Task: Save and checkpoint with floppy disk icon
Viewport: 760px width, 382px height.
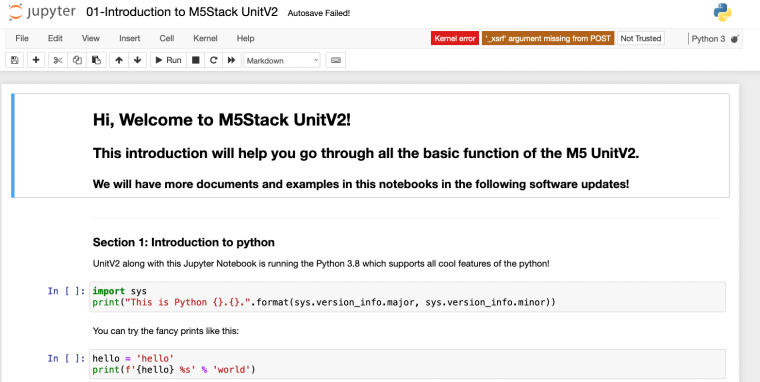Action: tap(15, 60)
